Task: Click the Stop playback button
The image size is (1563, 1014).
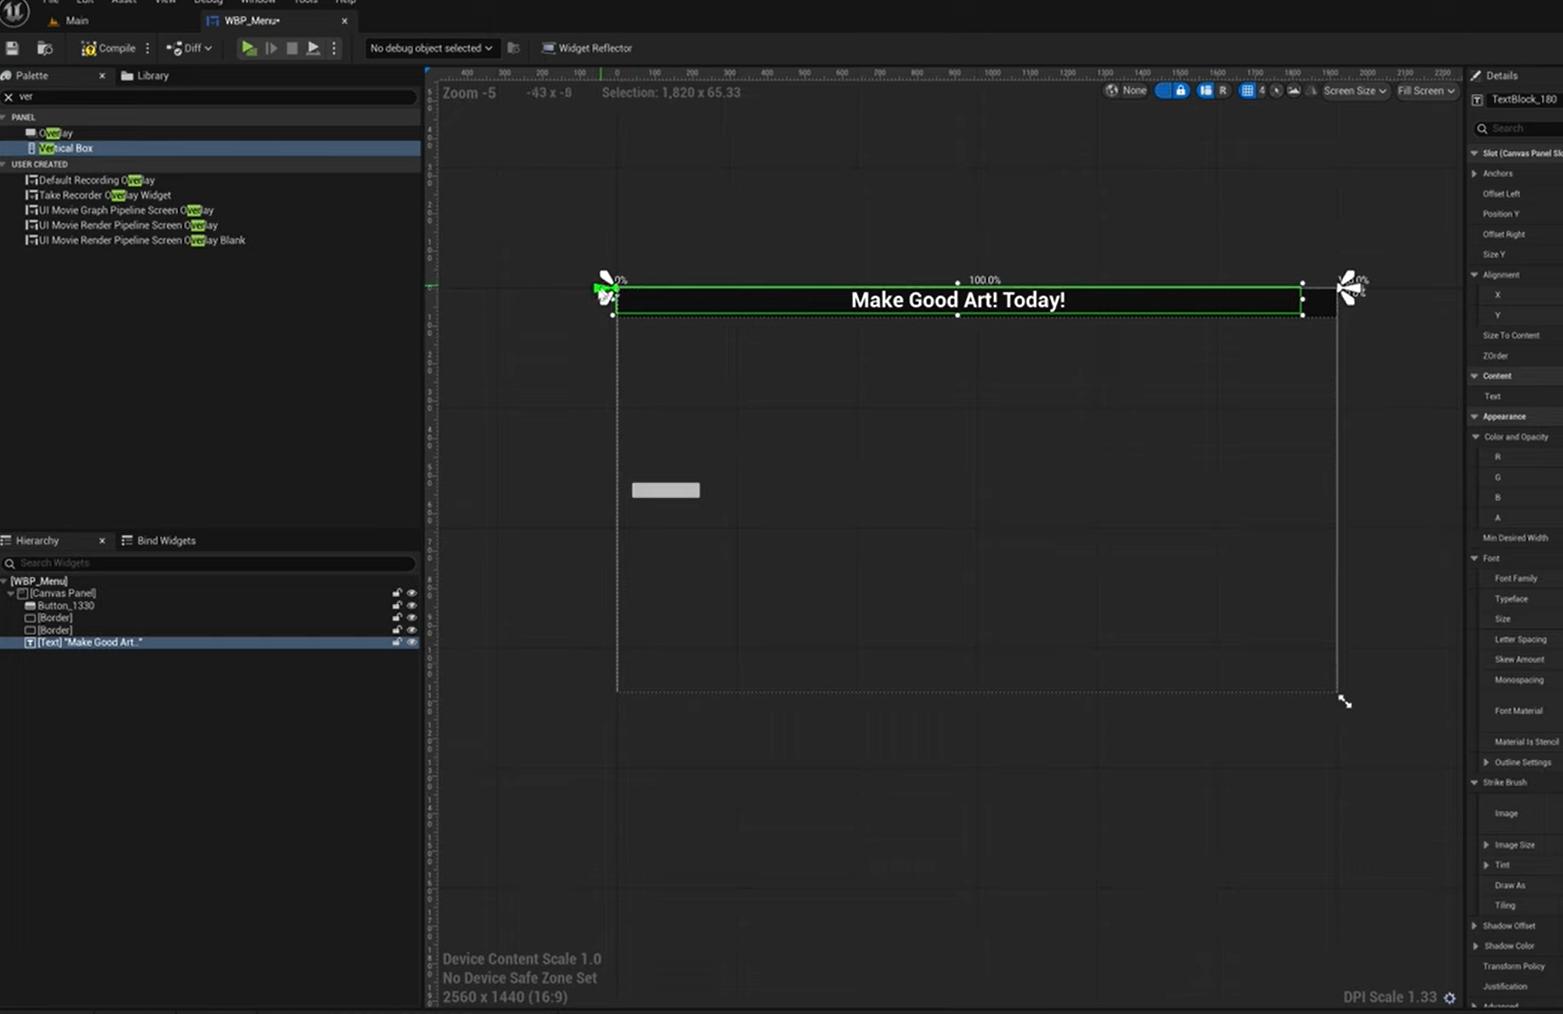Action: [x=292, y=48]
